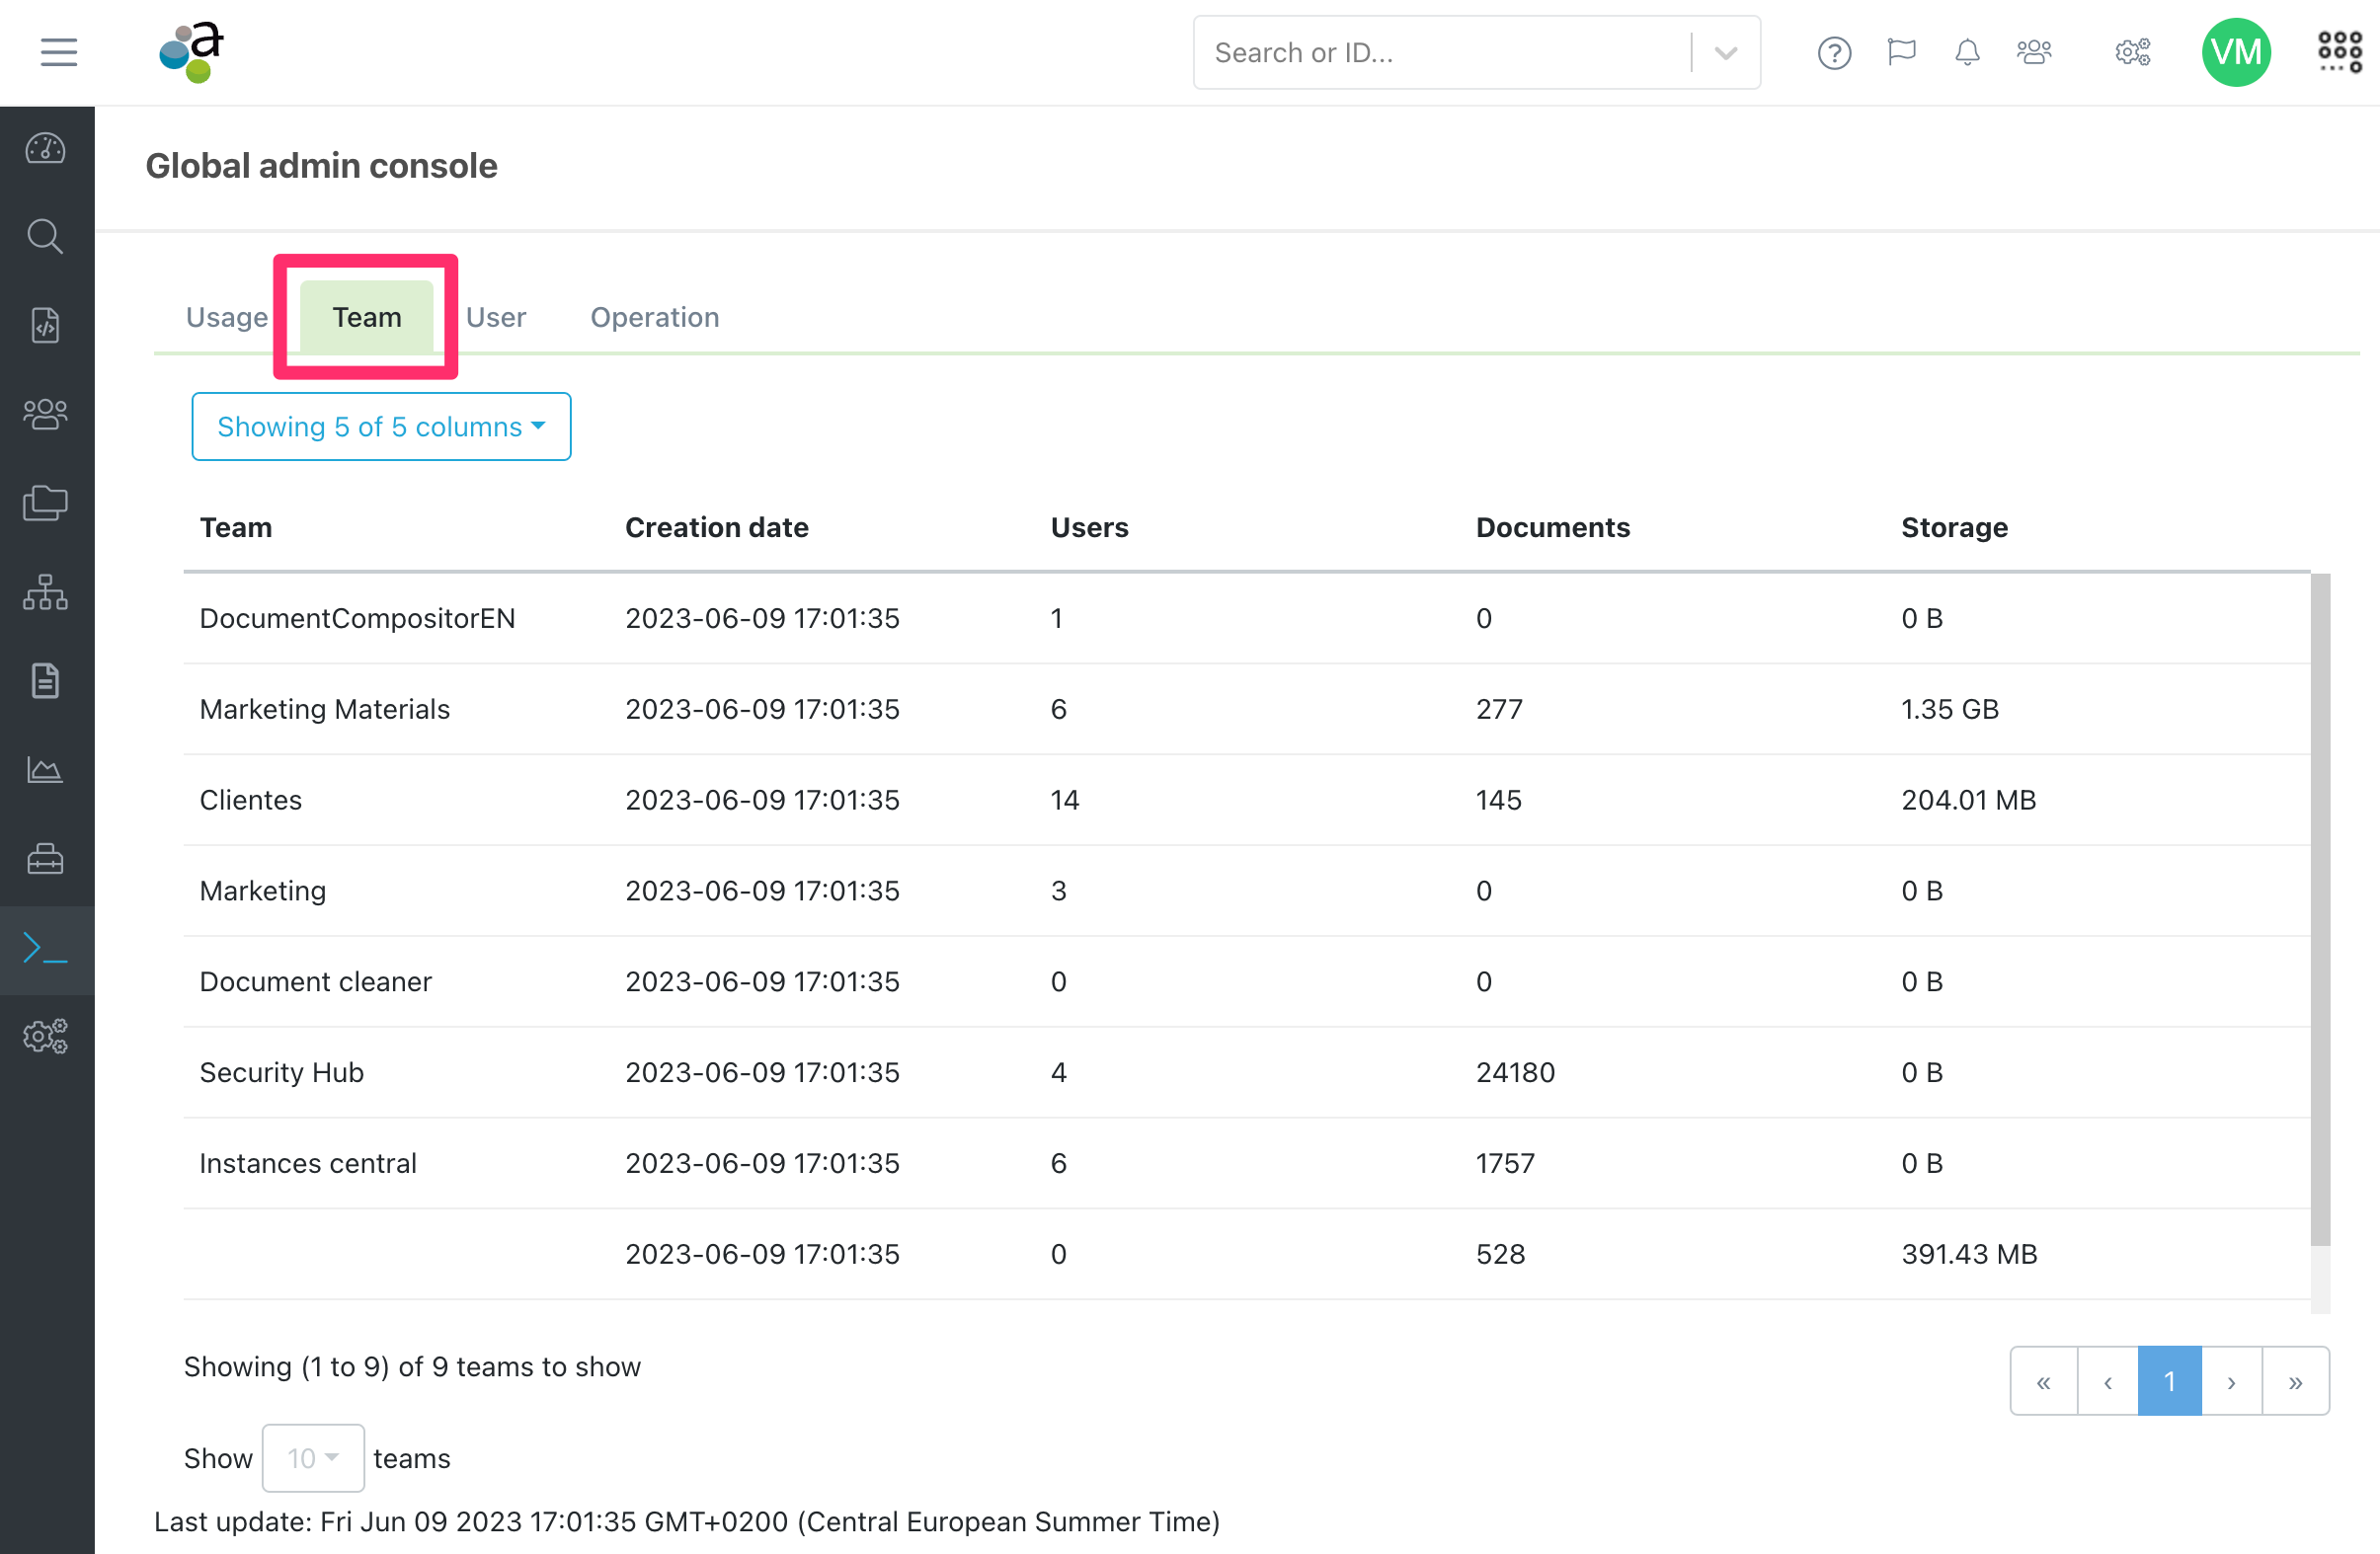Expand the Showing 5 of 5 columns dropdown
Image resolution: width=2380 pixels, height=1554 pixels.
(x=381, y=427)
